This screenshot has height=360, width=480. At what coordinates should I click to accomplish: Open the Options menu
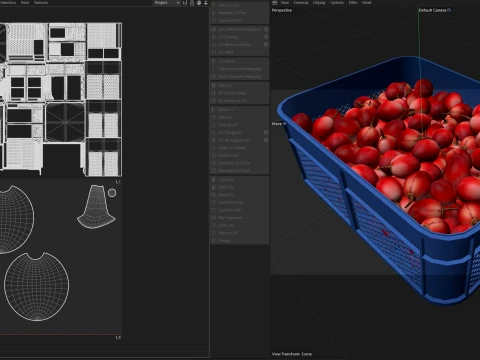pyautogui.click(x=337, y=3)
